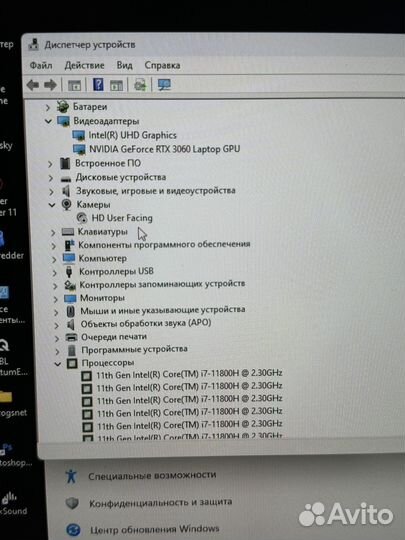Click the HD User Facing camera icon
Screen dimensions: 405x540
82,218
